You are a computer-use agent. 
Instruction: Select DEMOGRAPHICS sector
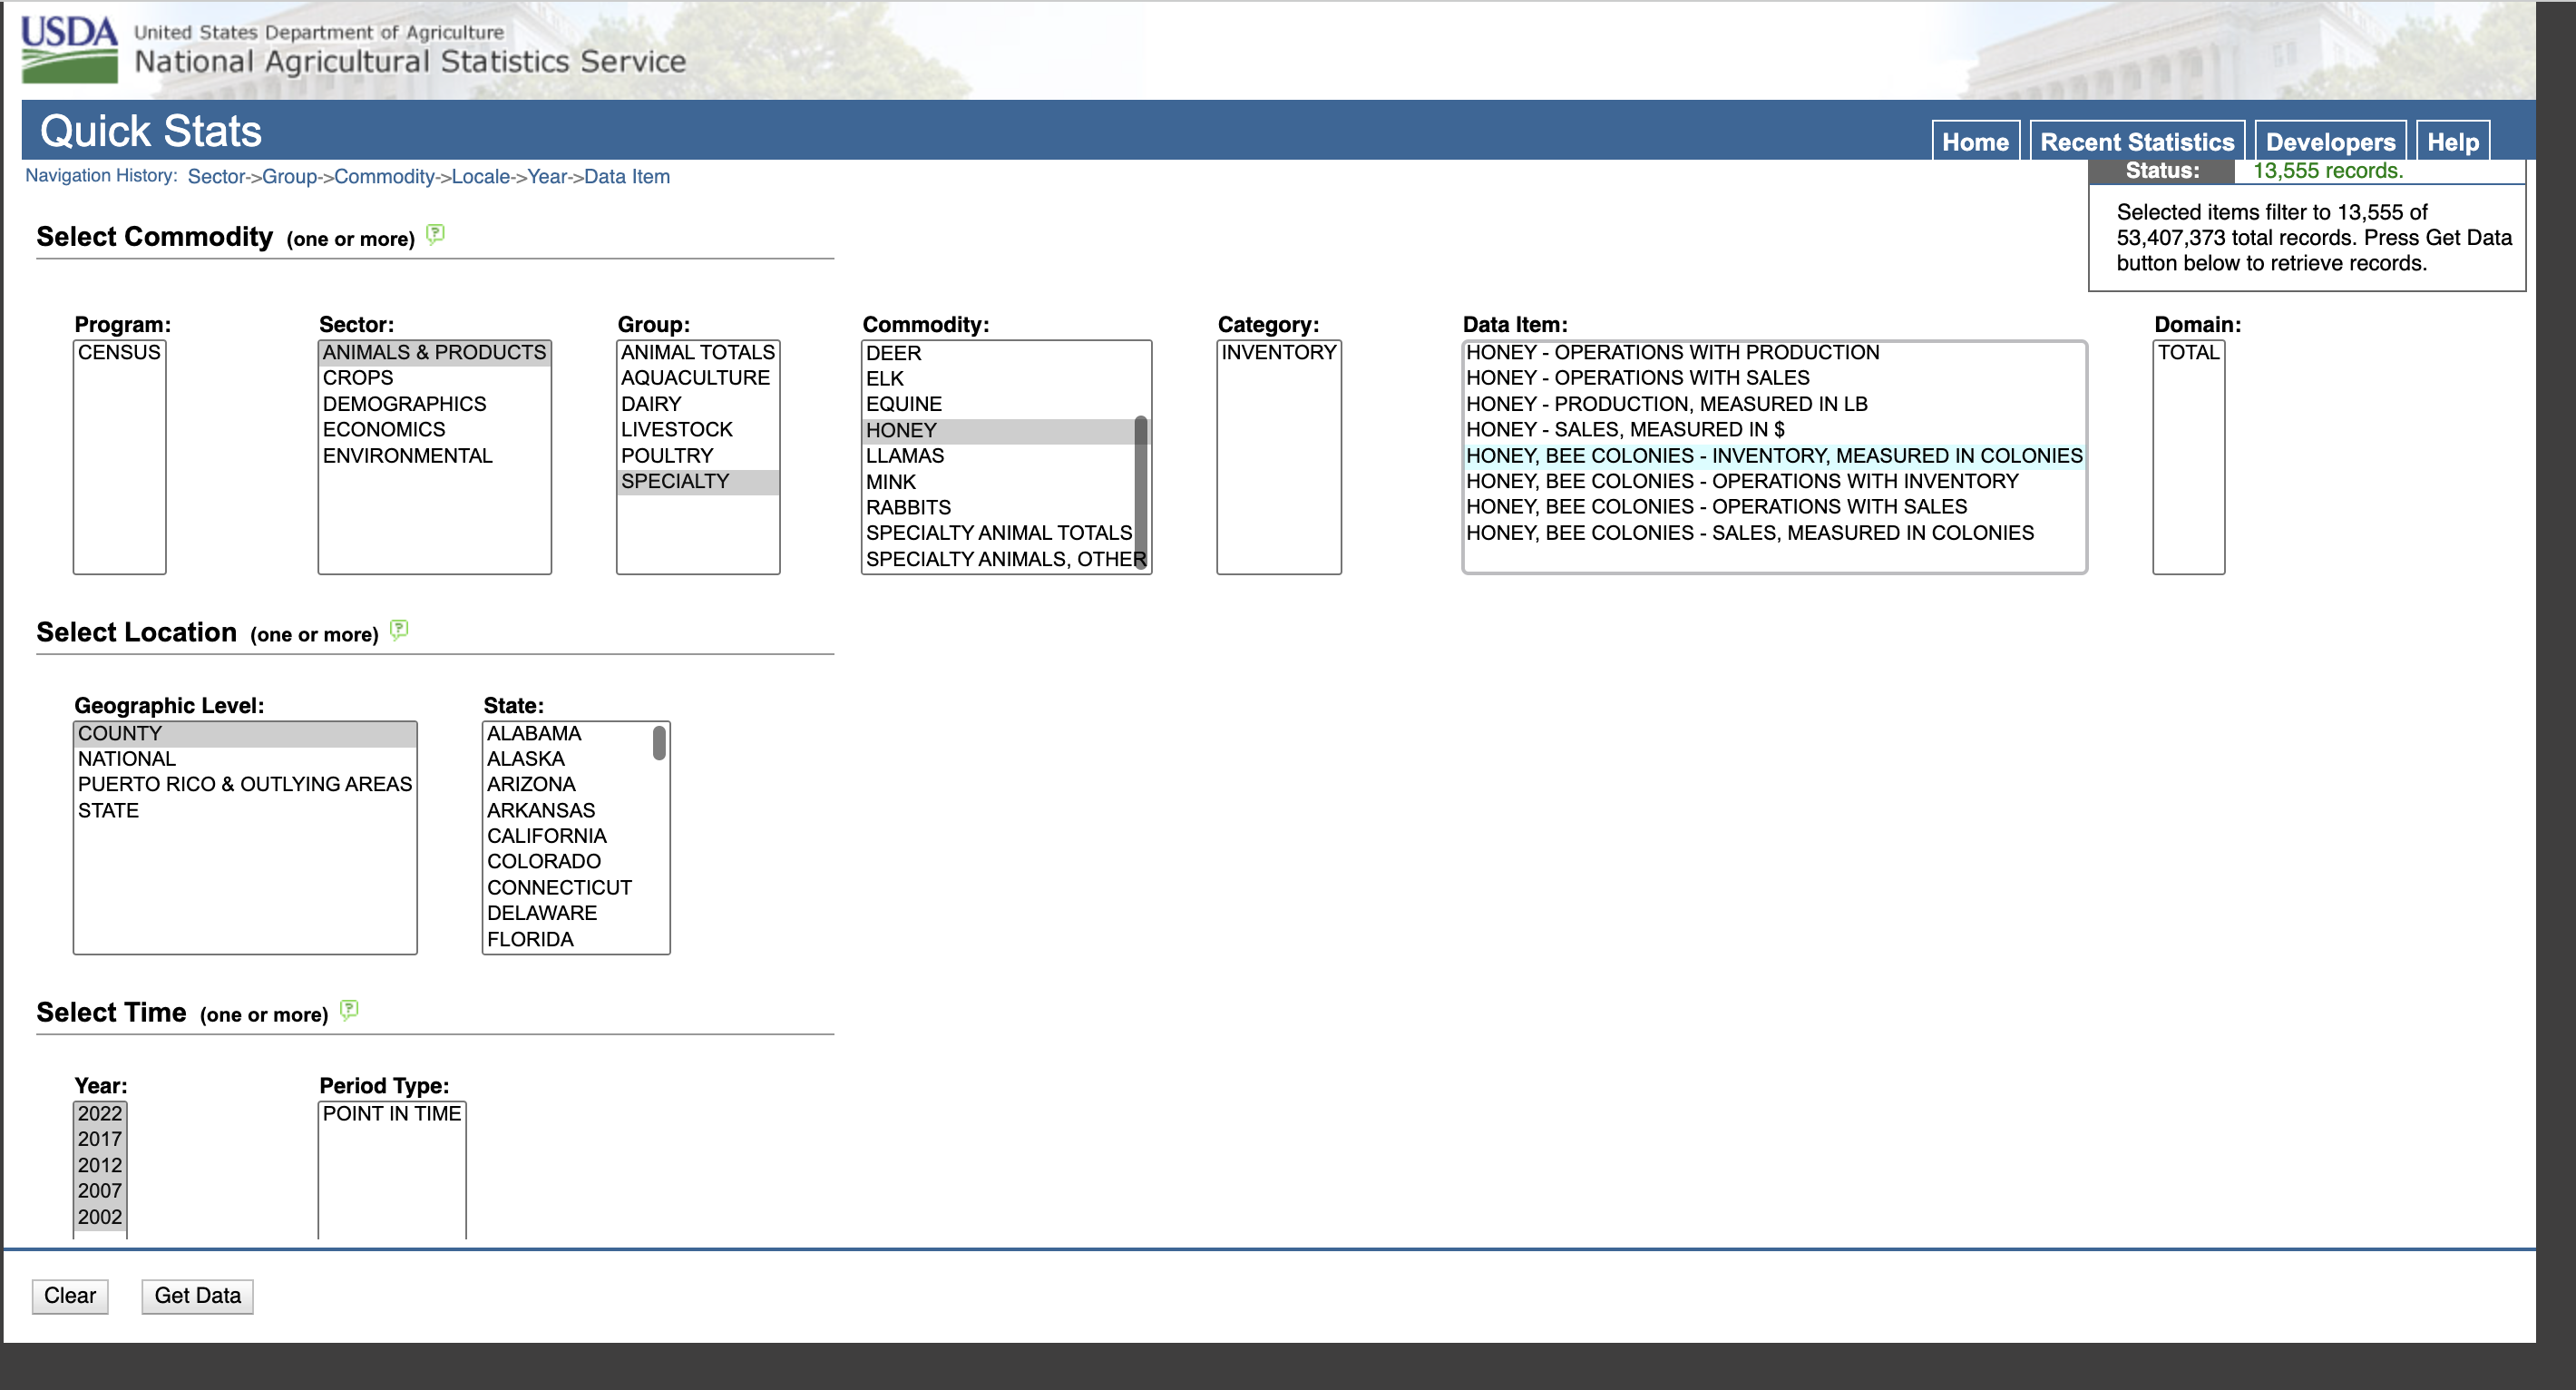[434, 404]
